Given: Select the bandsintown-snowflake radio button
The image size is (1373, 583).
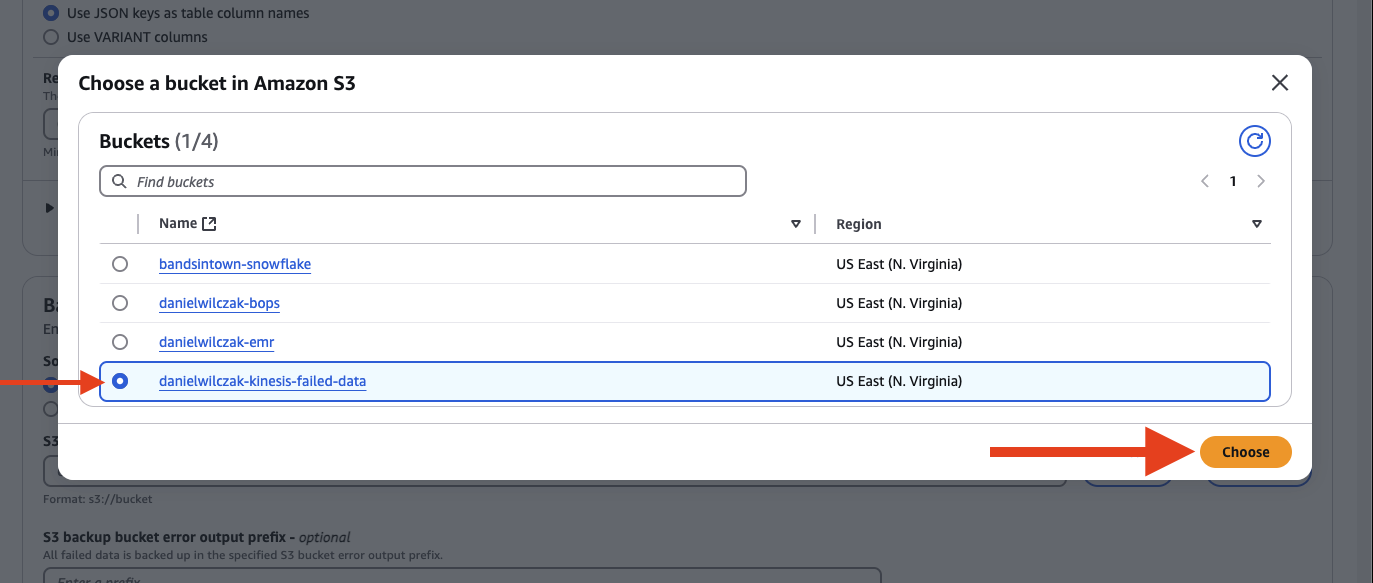Looking at the screenshot, I should pyautogui.click(x=120, y=264).
